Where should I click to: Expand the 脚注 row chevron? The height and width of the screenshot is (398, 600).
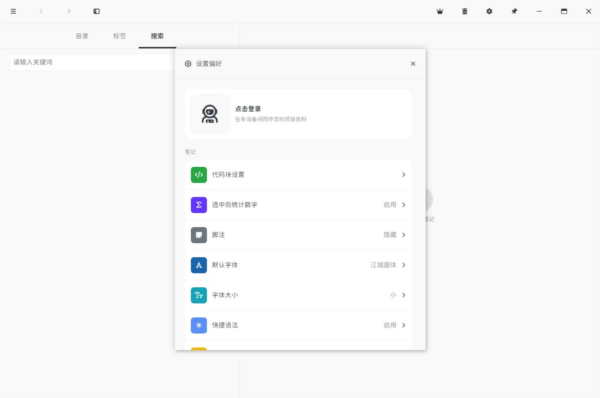point(404,235)
